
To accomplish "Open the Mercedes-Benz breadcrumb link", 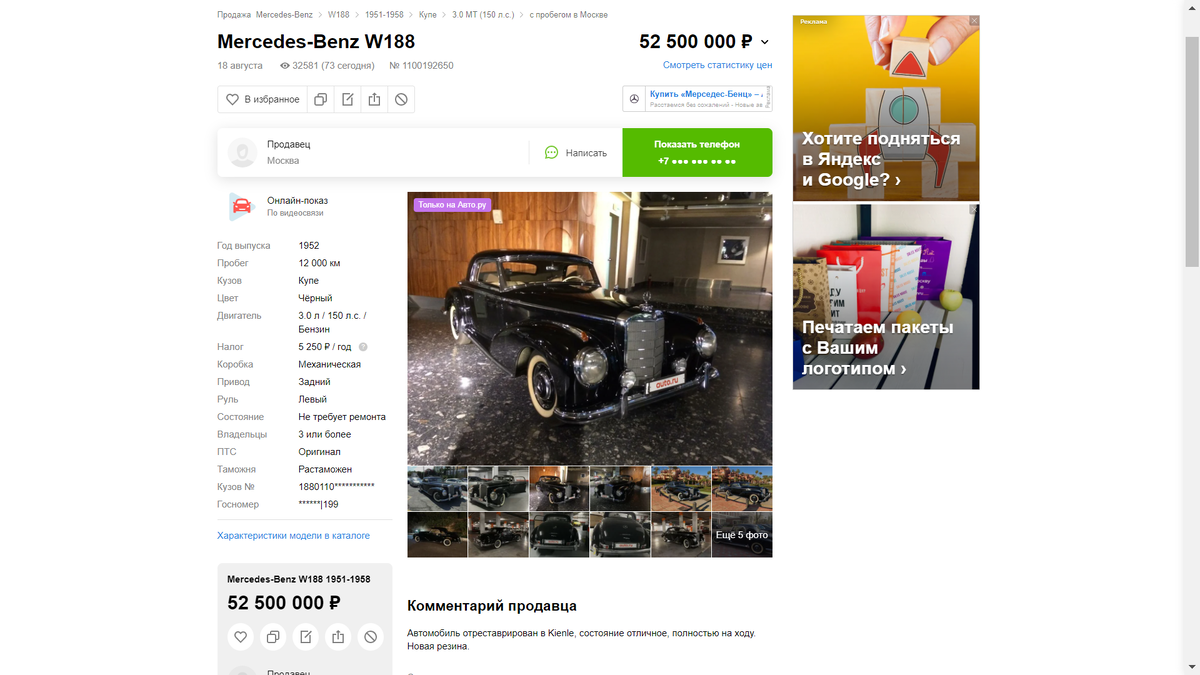I will coord(284,15).
